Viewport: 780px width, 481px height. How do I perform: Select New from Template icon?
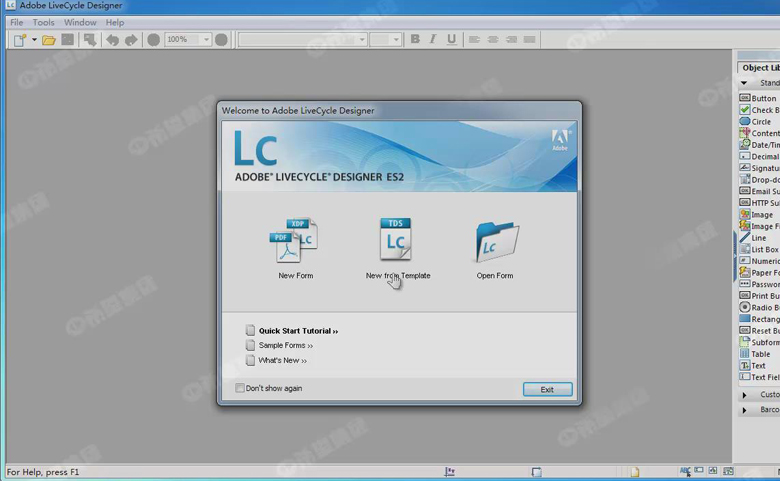396,240
